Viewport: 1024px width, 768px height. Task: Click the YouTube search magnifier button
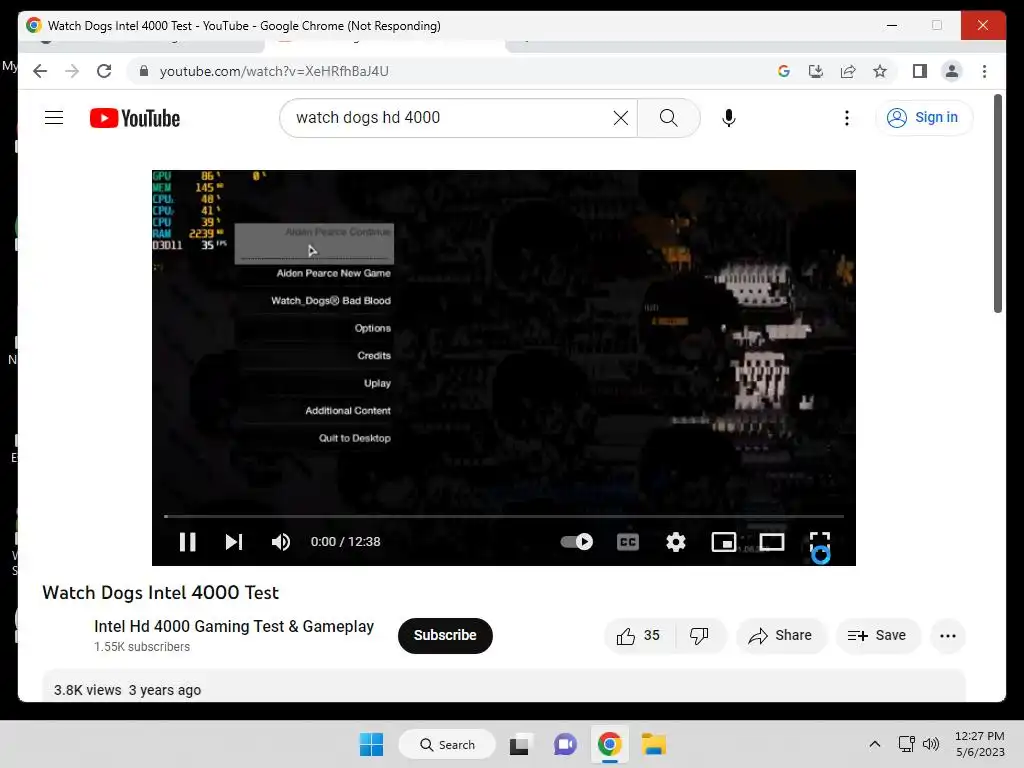(668, 118)
